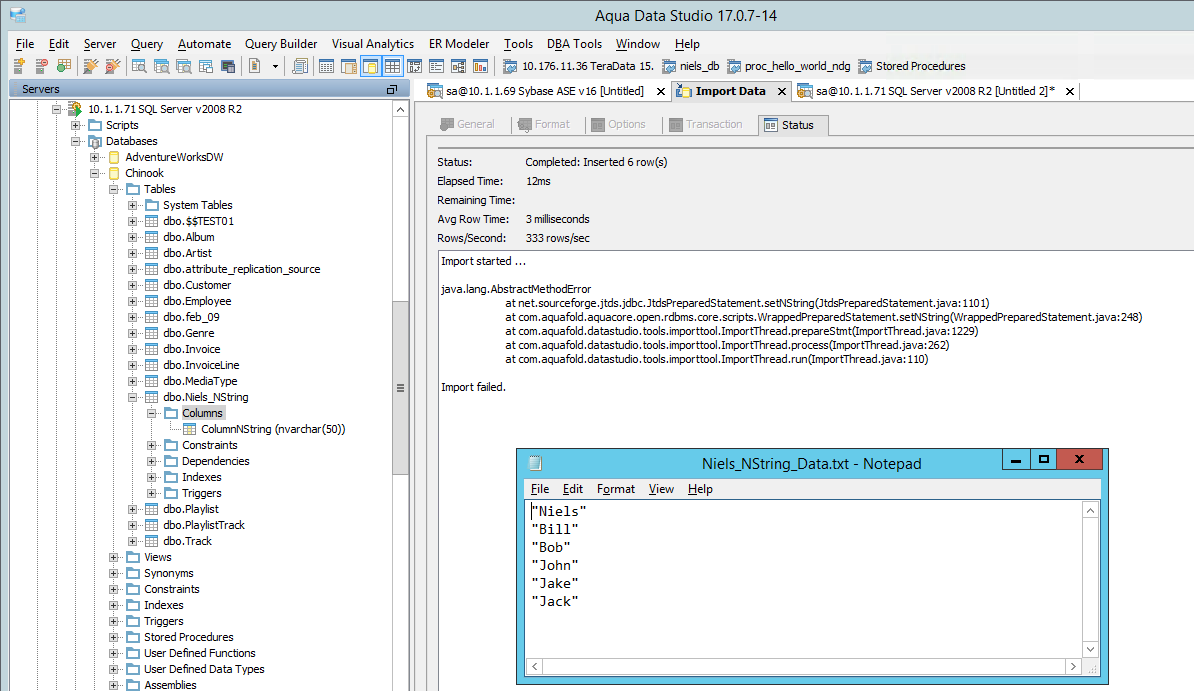
Task: Expand the Views folder node
Action: tap(113, 557)
